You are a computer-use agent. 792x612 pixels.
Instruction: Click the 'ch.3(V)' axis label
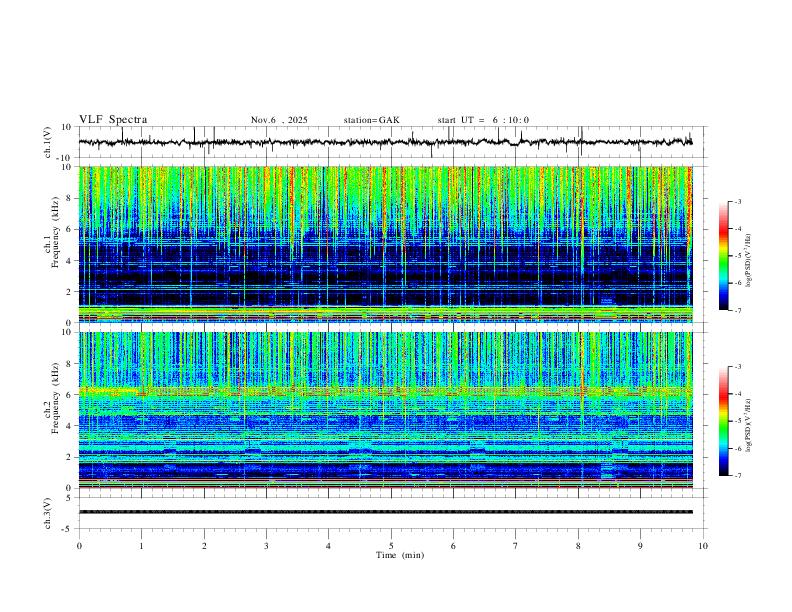click(x=48, y=513)
